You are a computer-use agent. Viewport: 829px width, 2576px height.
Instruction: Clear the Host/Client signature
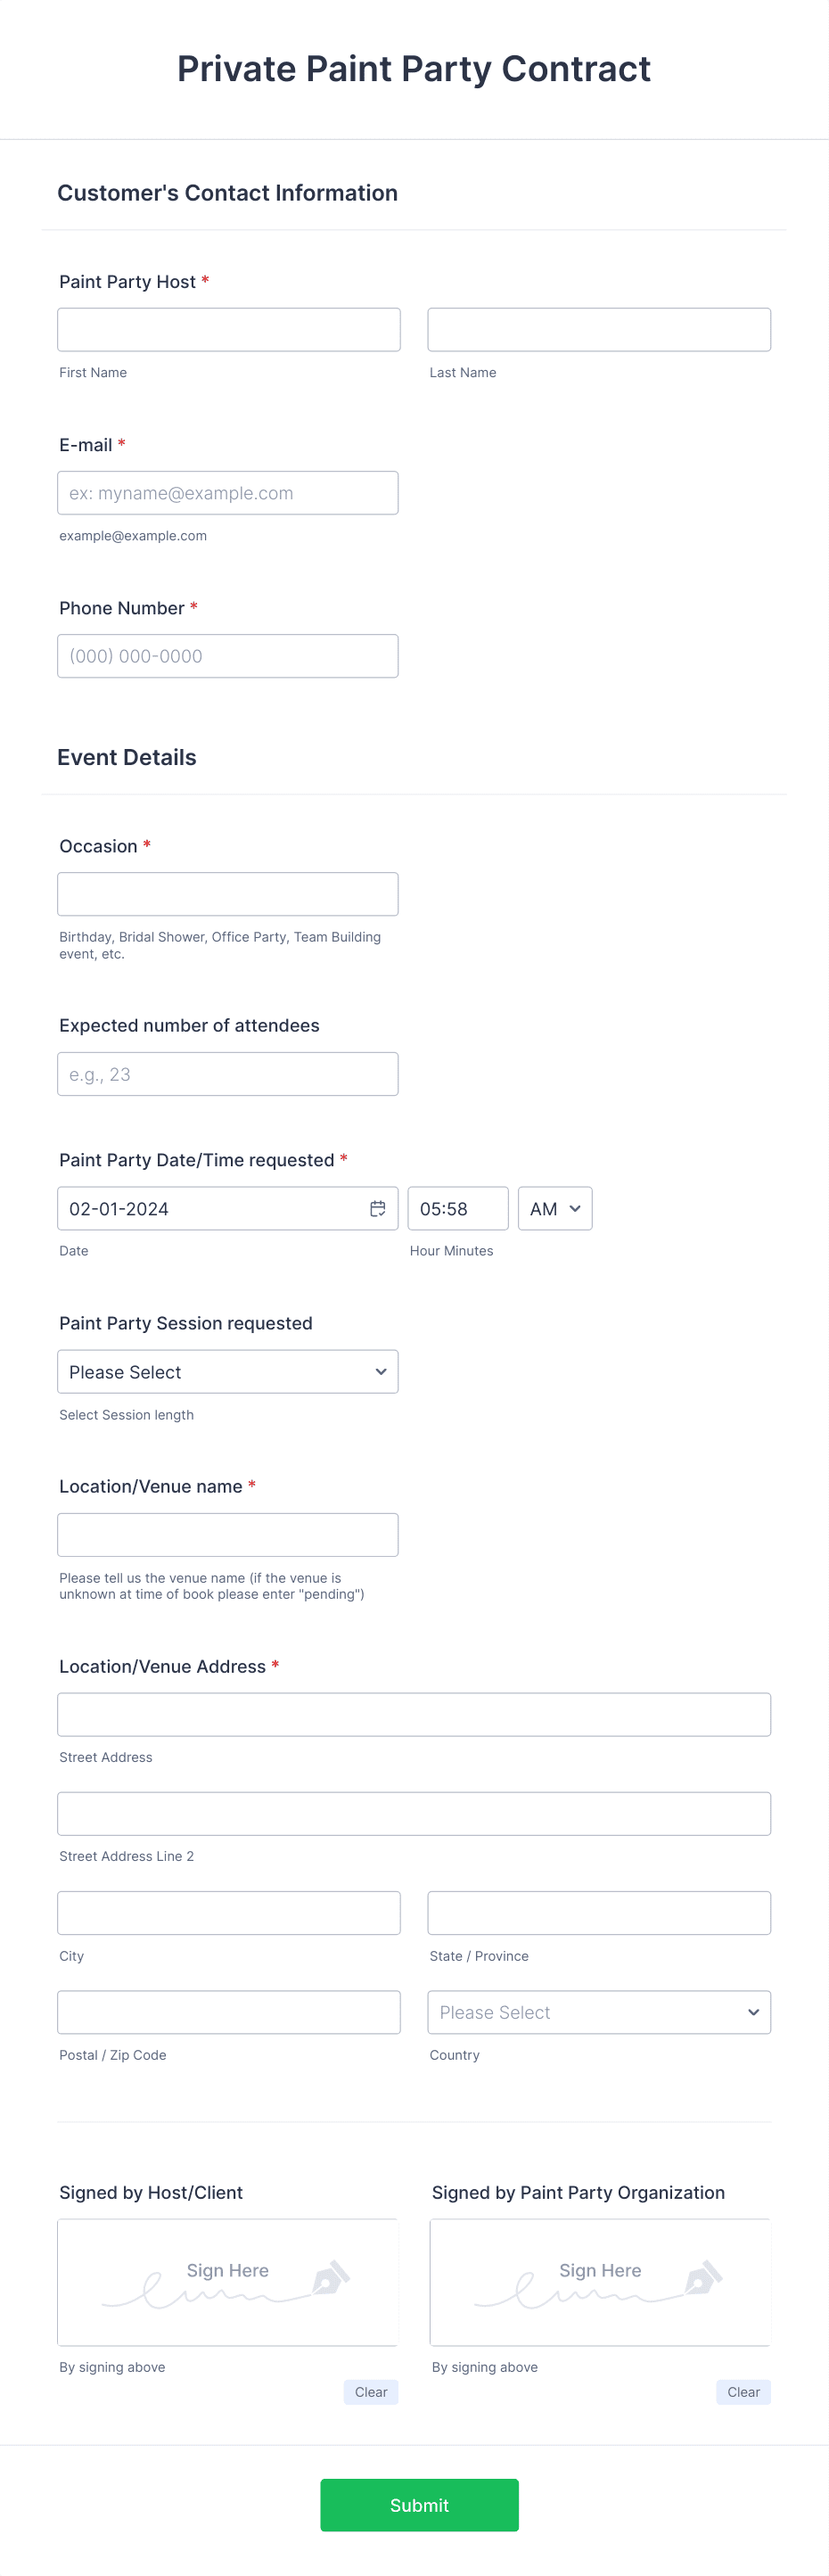371,2392
